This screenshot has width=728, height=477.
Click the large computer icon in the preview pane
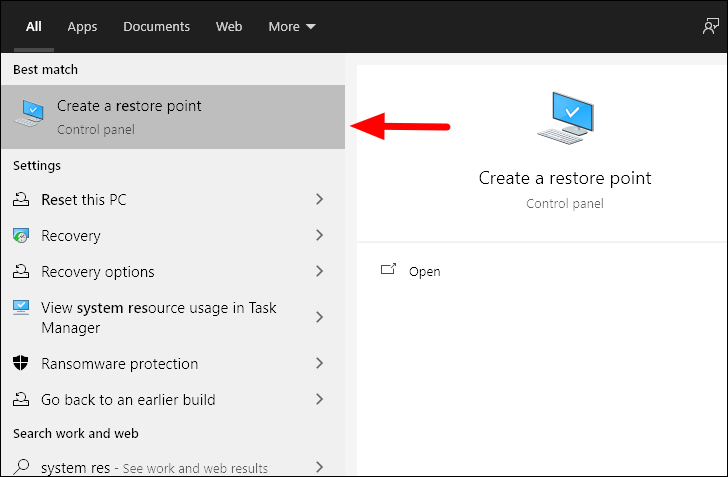click(x=565, y=118)
